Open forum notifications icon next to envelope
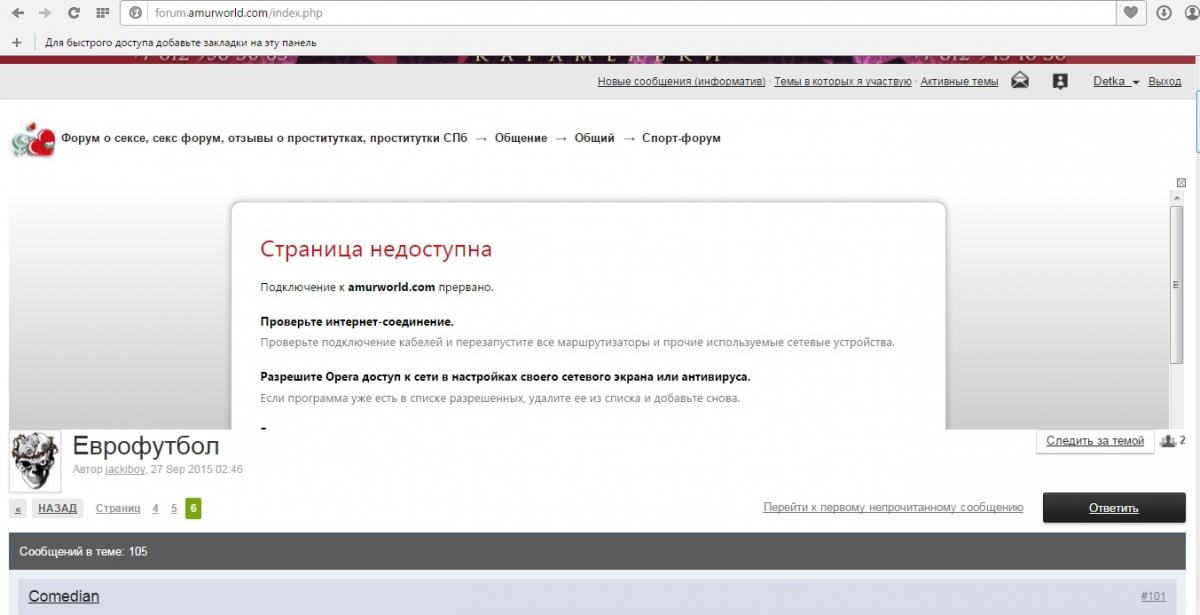This screenshot has height=615, width=1200. tap(1060, 81)
